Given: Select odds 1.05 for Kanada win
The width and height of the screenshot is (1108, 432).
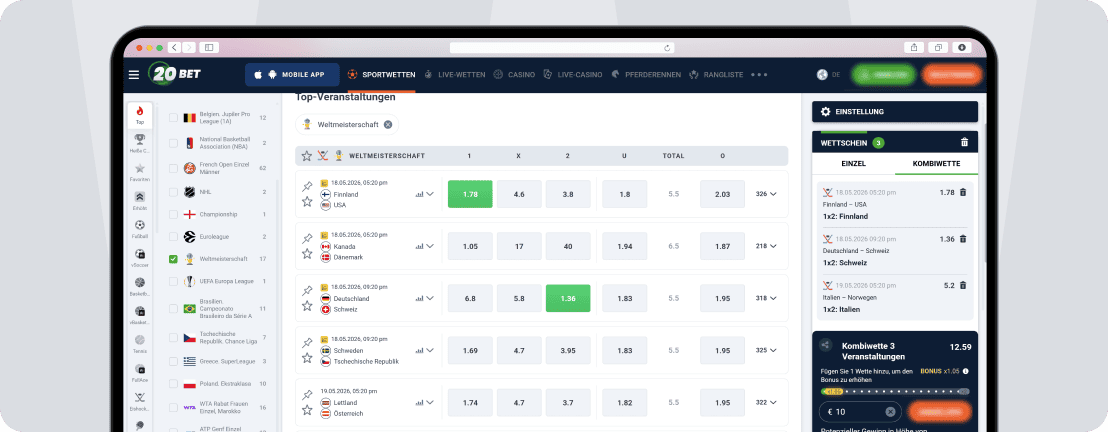Looking at the screenshot, I should click(x=470, y=246).
